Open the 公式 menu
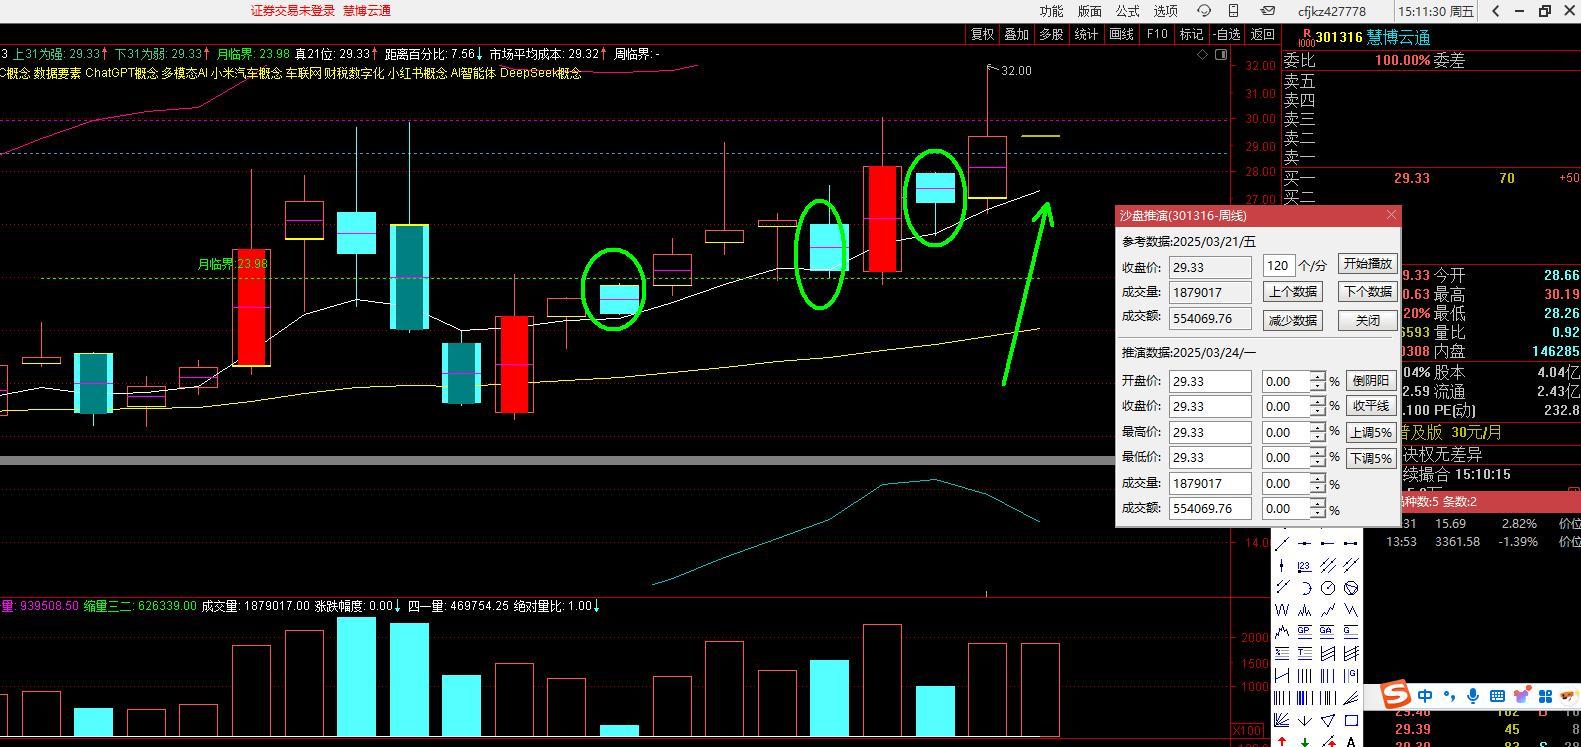The image size is (1581, 747). (1127, 11)
